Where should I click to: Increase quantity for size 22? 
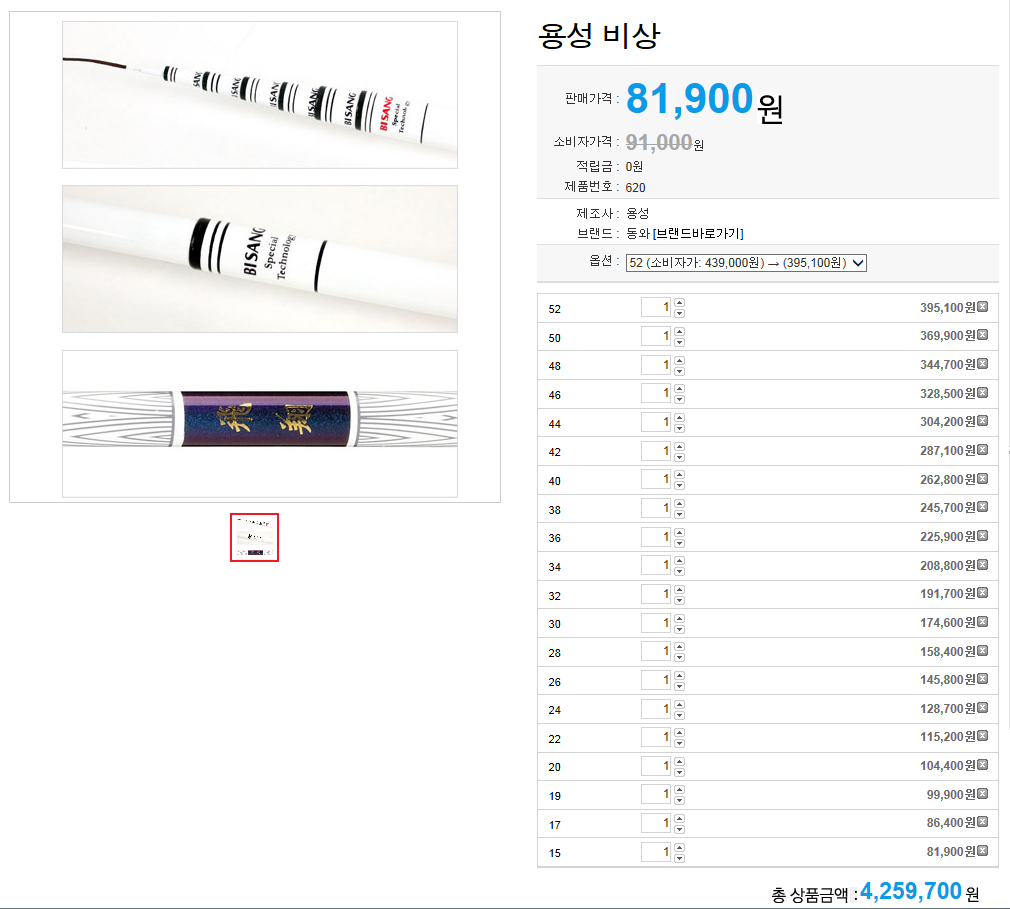(679, 732)
